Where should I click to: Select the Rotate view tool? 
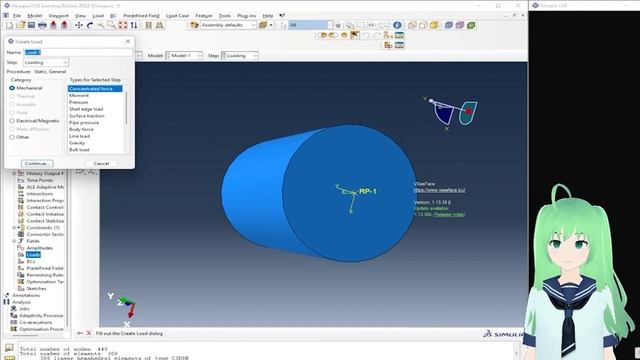pos(90,25)
